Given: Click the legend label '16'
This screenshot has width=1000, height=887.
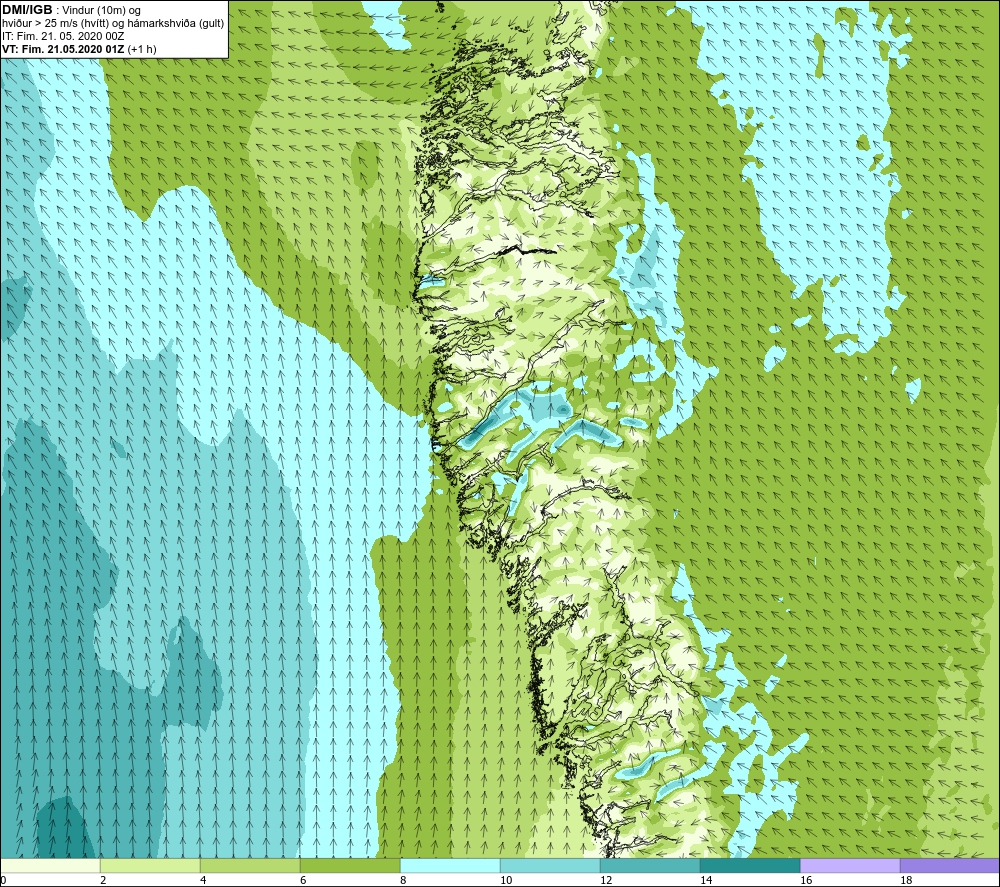Looking at the screenshot, I should [806, 880].
